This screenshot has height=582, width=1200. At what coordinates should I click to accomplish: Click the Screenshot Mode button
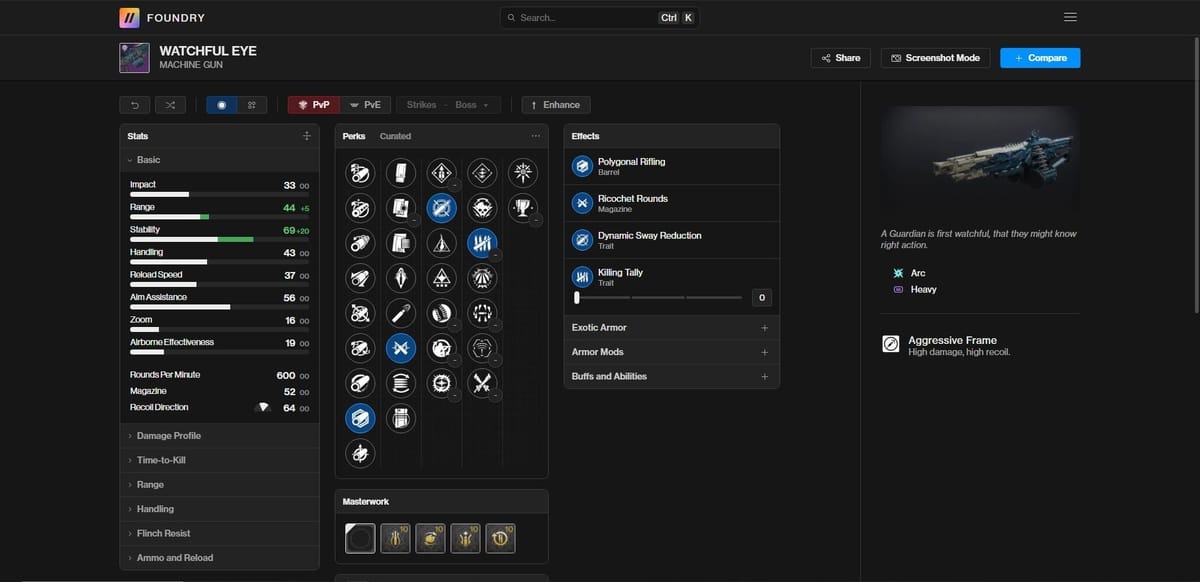tap(935, 57)
